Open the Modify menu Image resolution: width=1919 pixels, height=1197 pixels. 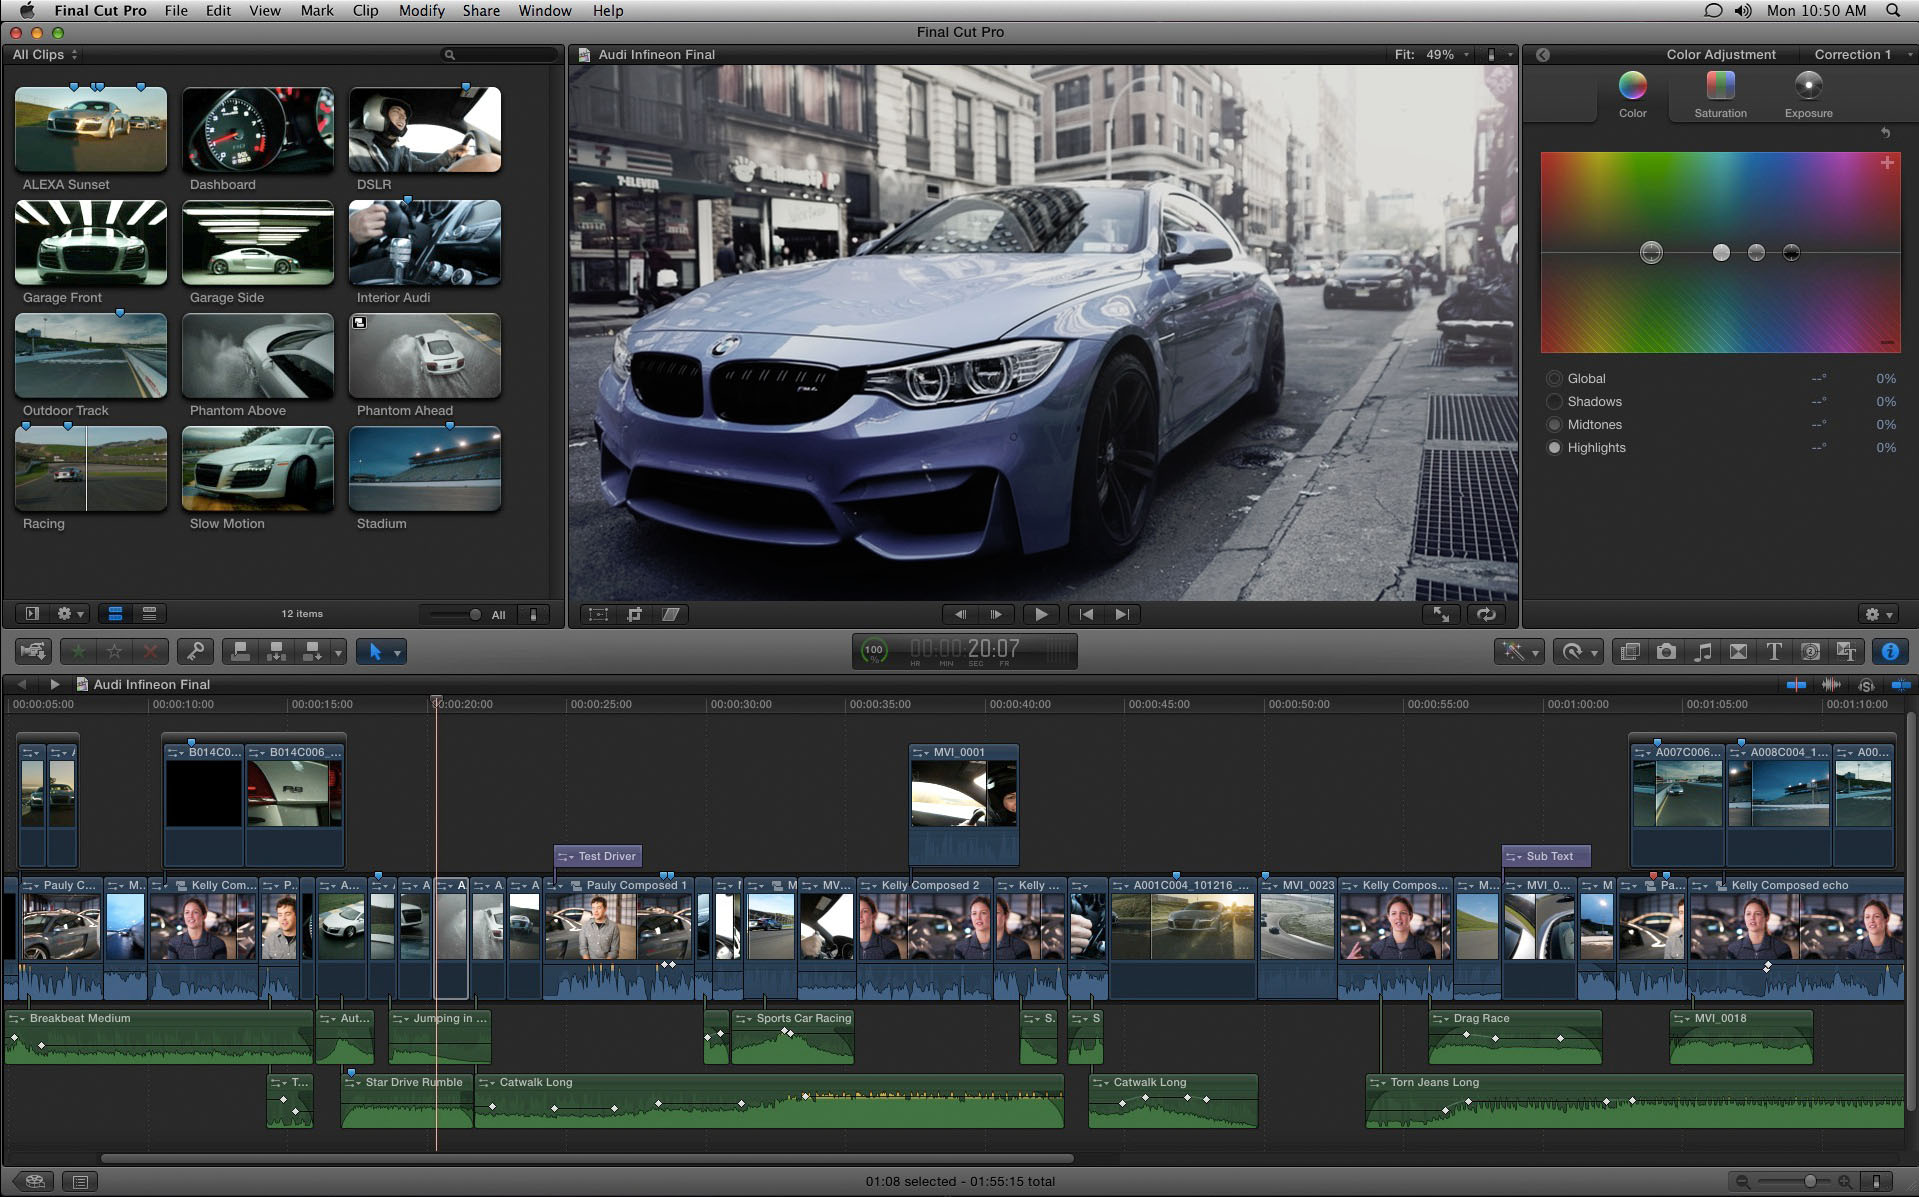point(422,11)
